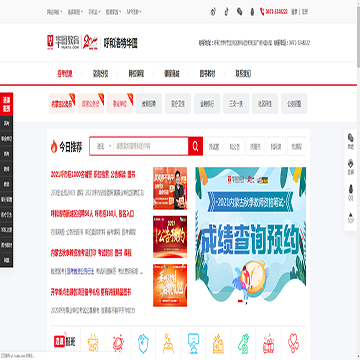Click the 公安招警 category button
360x360 pixels.
[294, 104]
